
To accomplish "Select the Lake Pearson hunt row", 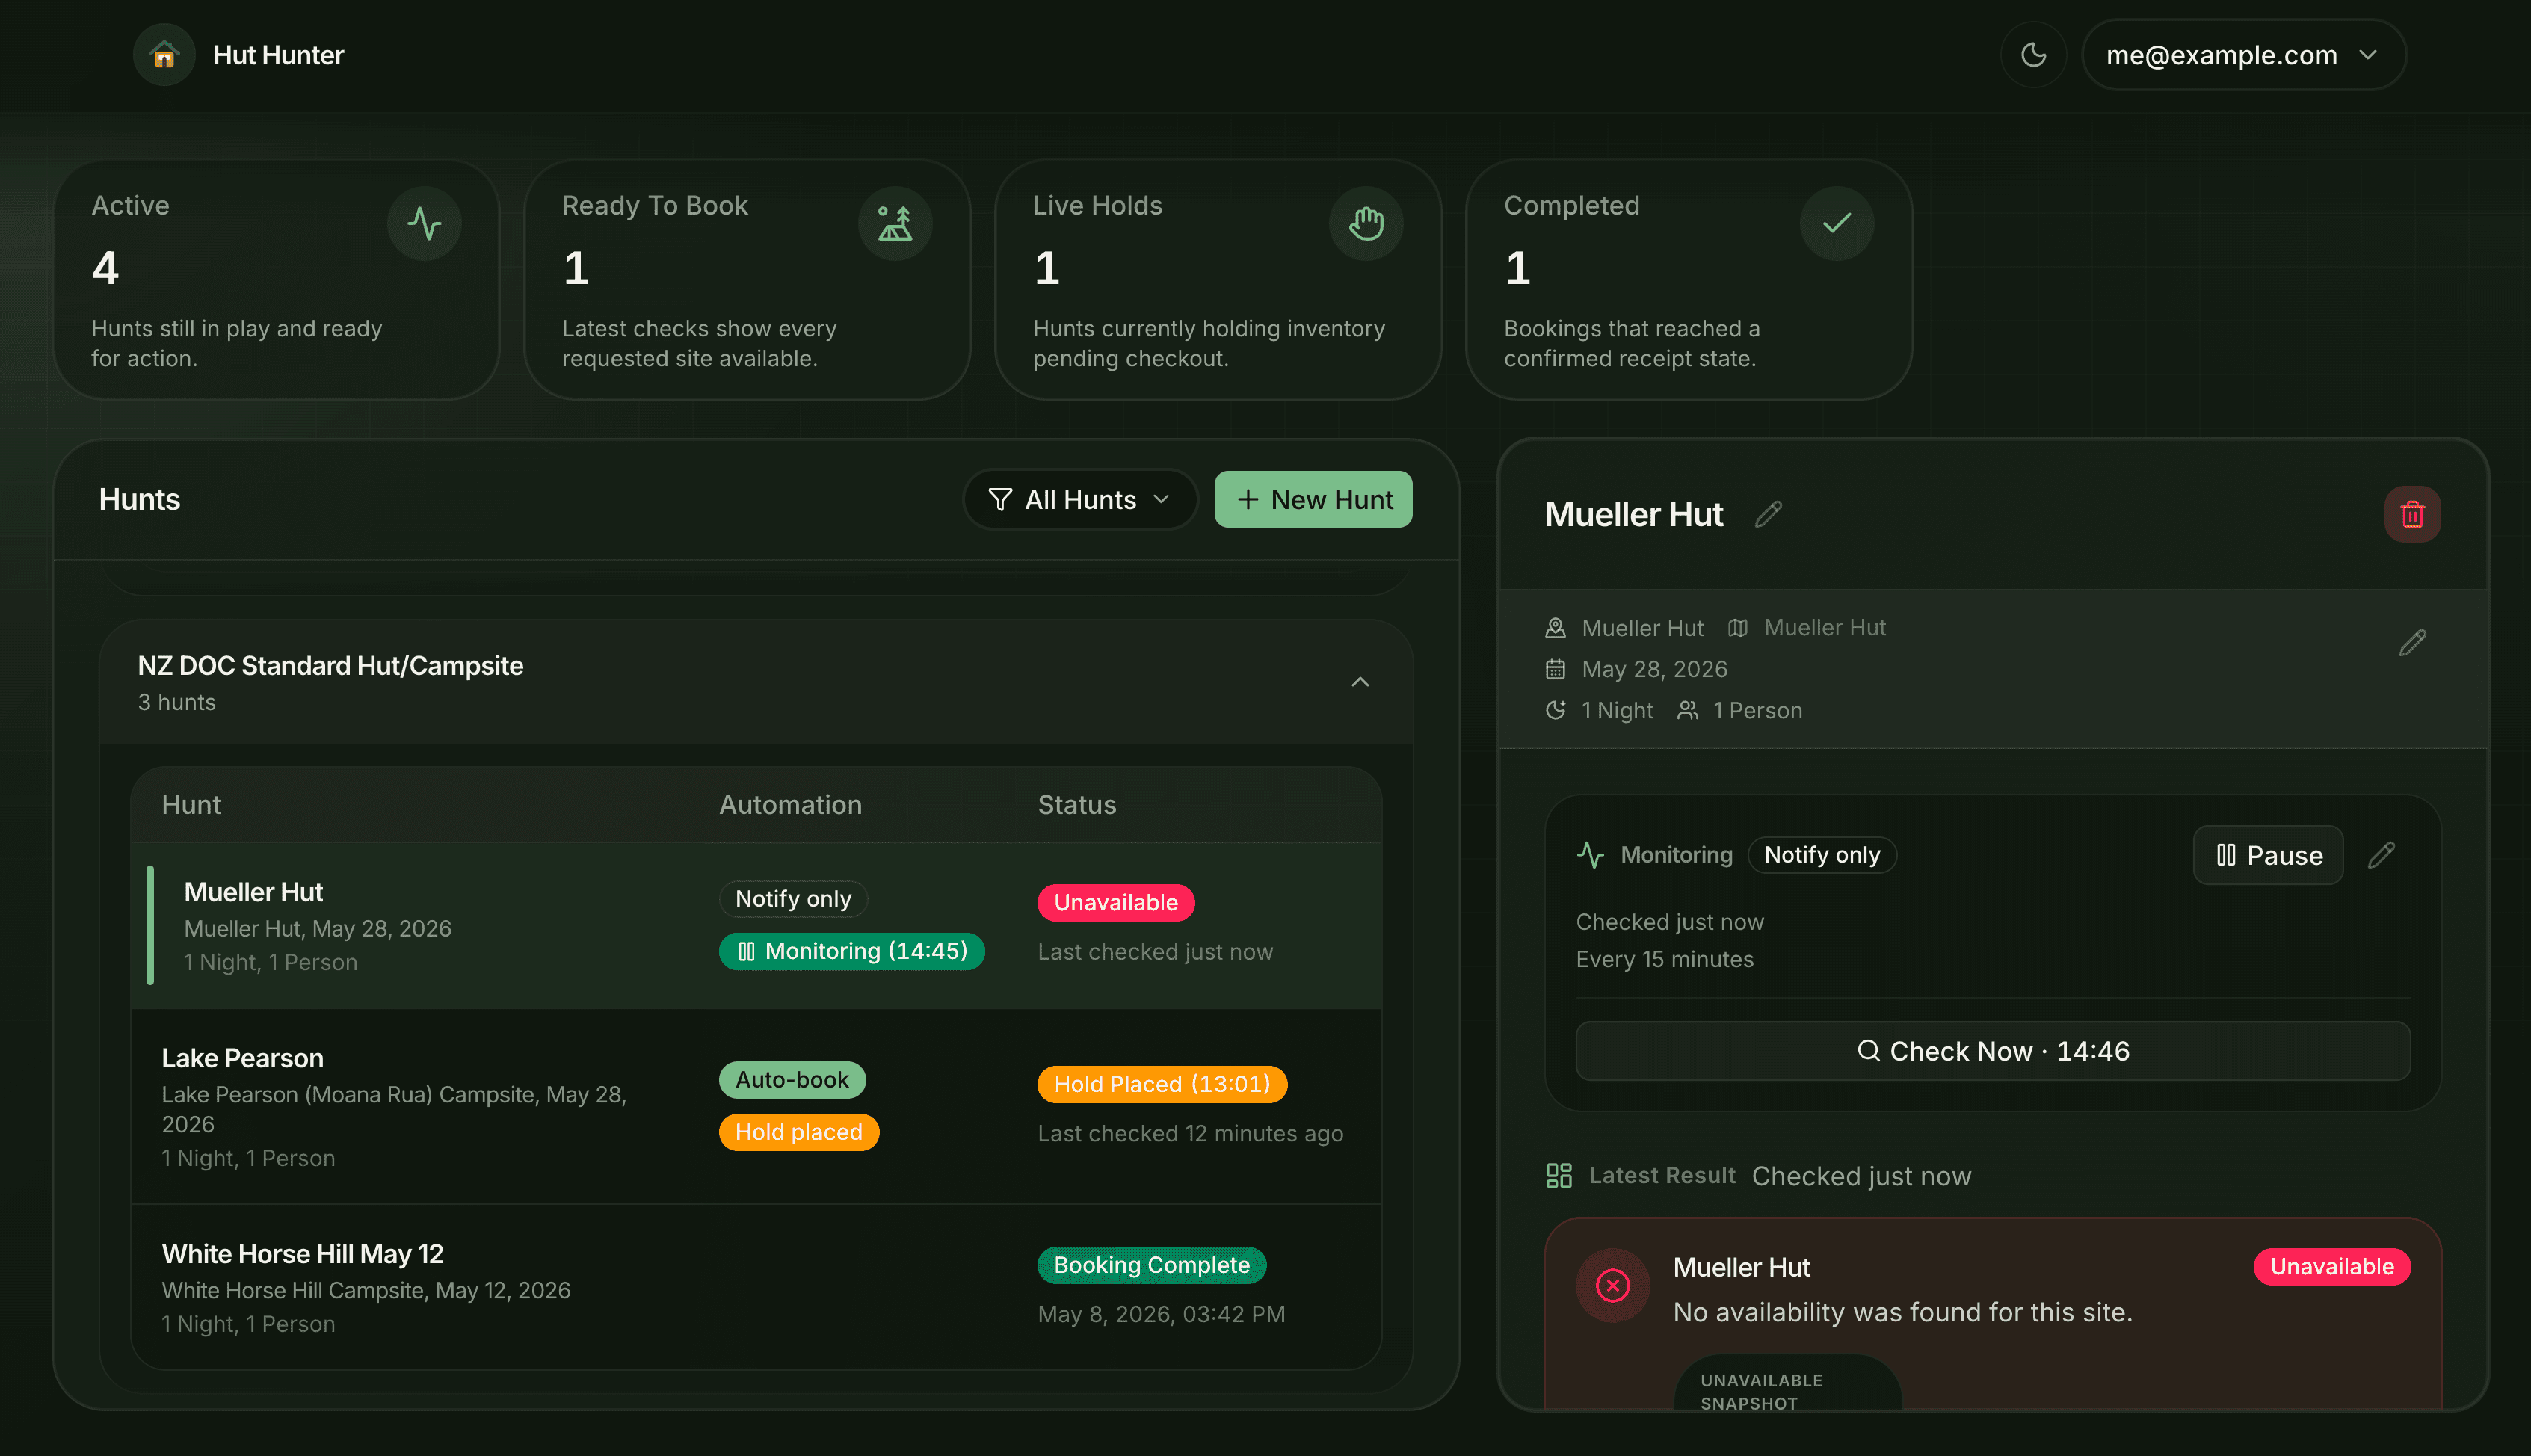I will 756,1107.
